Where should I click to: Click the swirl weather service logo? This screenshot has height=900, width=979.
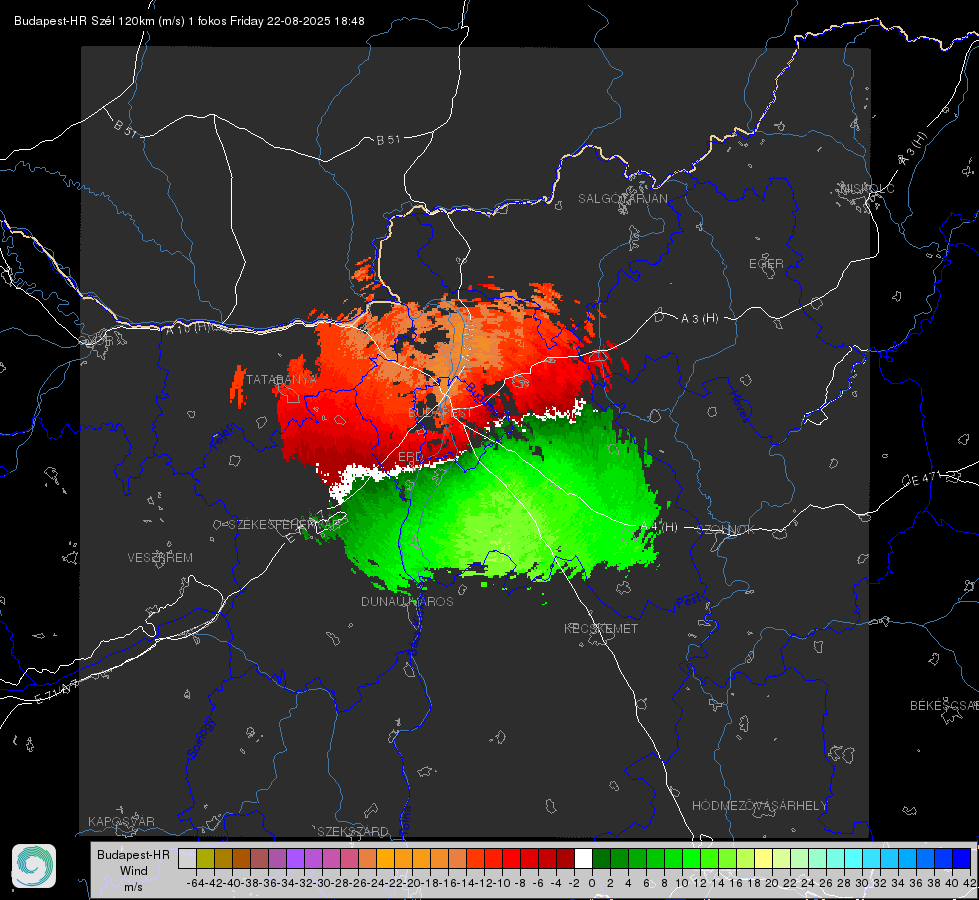[x=34, y=866]
